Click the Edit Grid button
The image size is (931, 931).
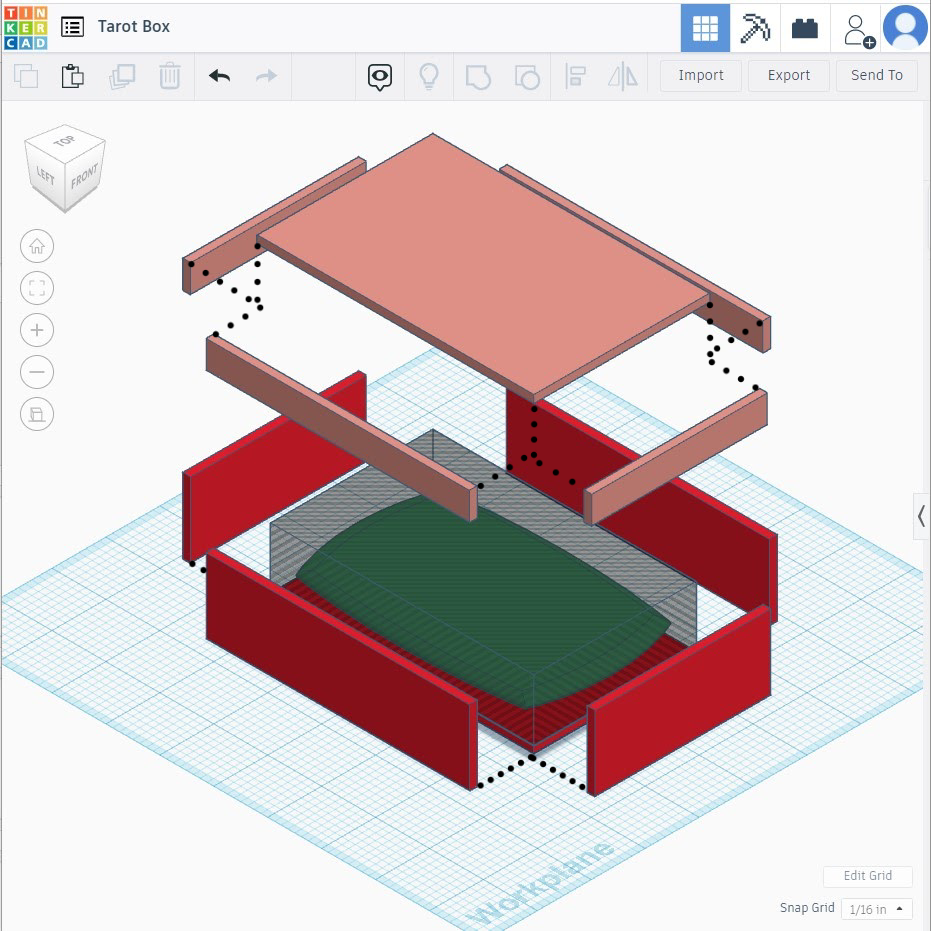(867, 875)
